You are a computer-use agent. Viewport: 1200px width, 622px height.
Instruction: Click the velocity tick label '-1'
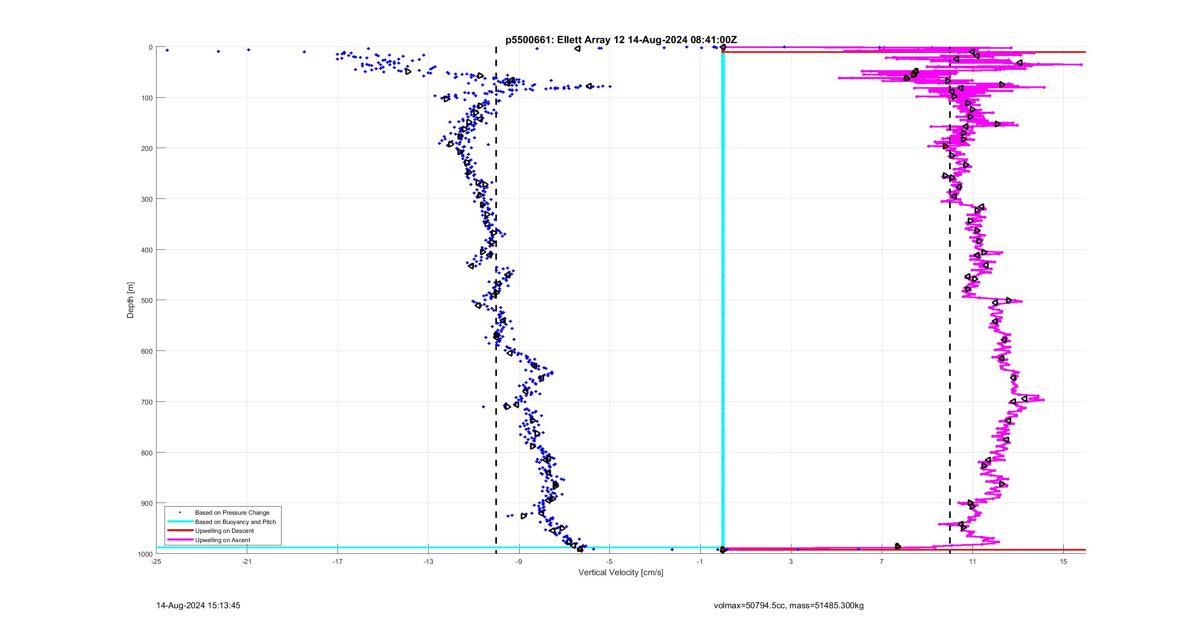tap(700, 562)
